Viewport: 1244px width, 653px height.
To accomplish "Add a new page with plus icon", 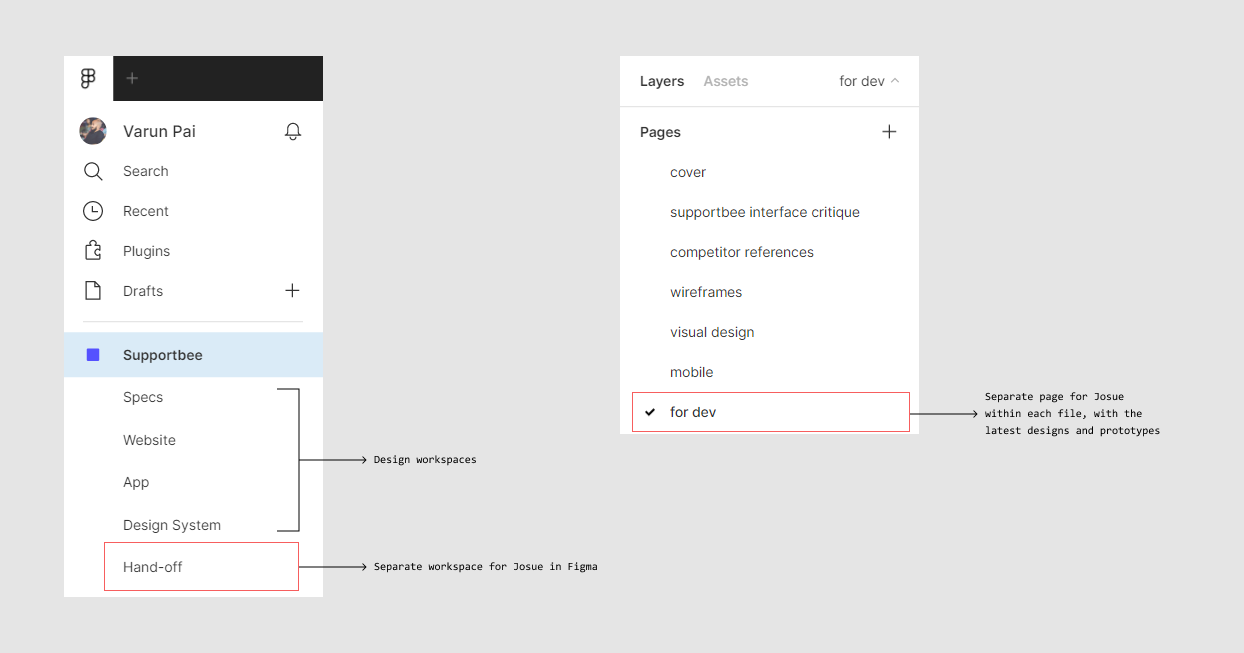I will click(x=889, y=132).
